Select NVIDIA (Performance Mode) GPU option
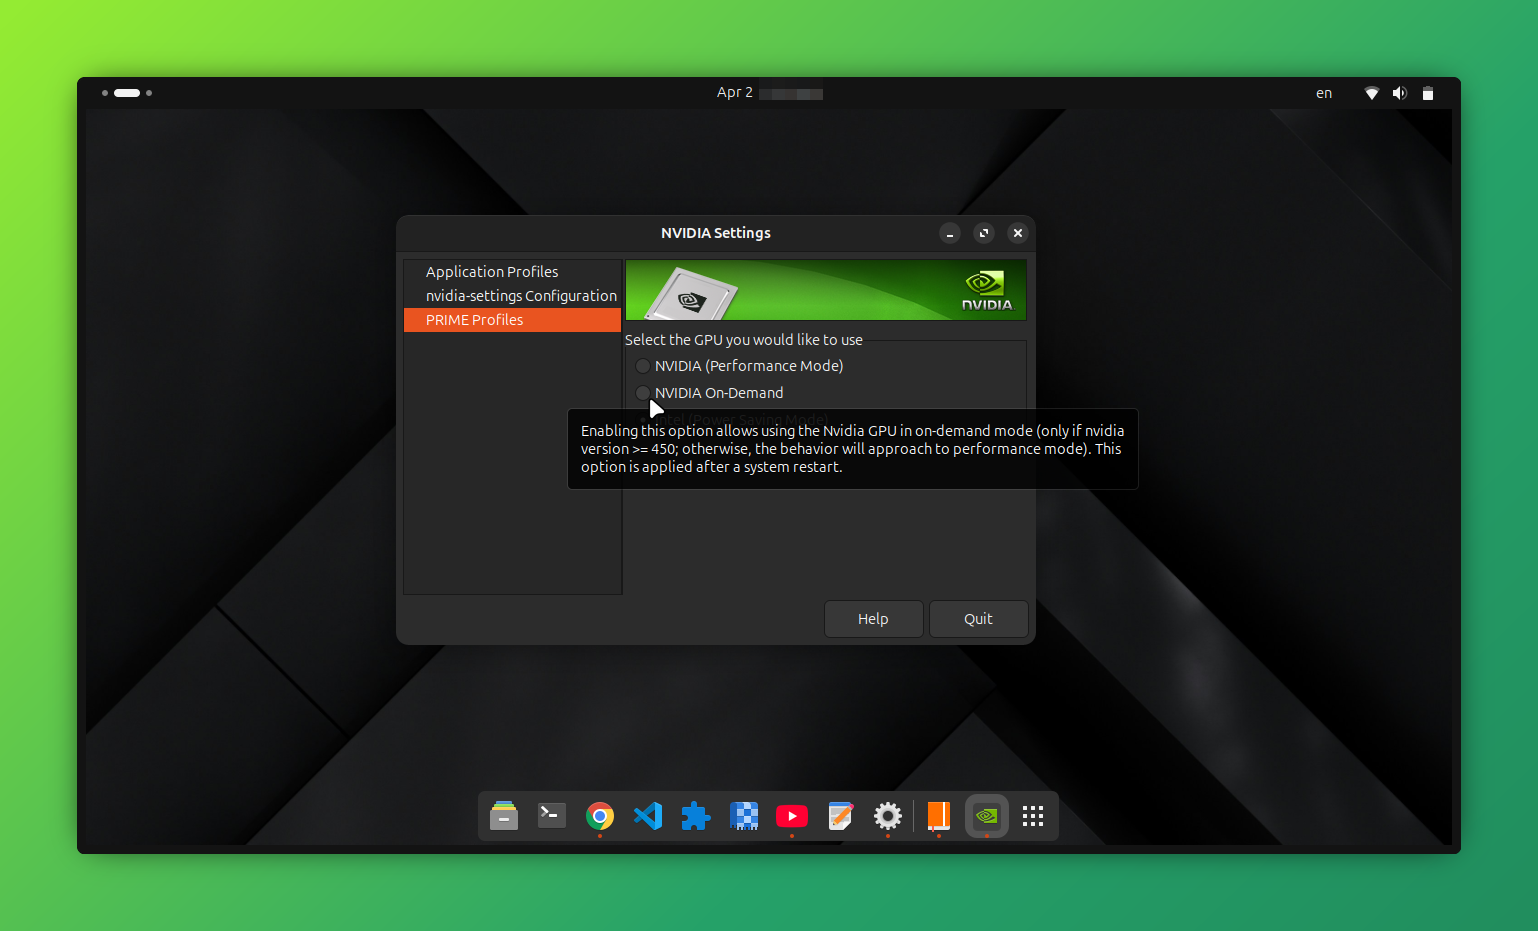The width and height of the screenshot is (1538, 931). coord(643,366)
